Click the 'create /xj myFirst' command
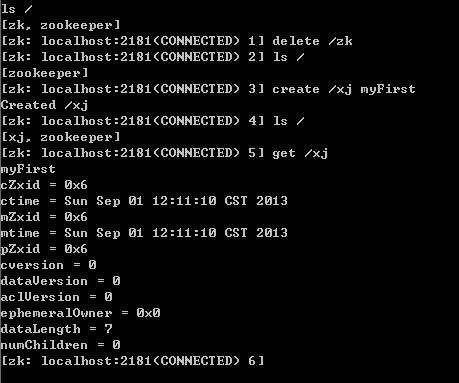Screen dimensions: 459x383 tap(344, 89)
